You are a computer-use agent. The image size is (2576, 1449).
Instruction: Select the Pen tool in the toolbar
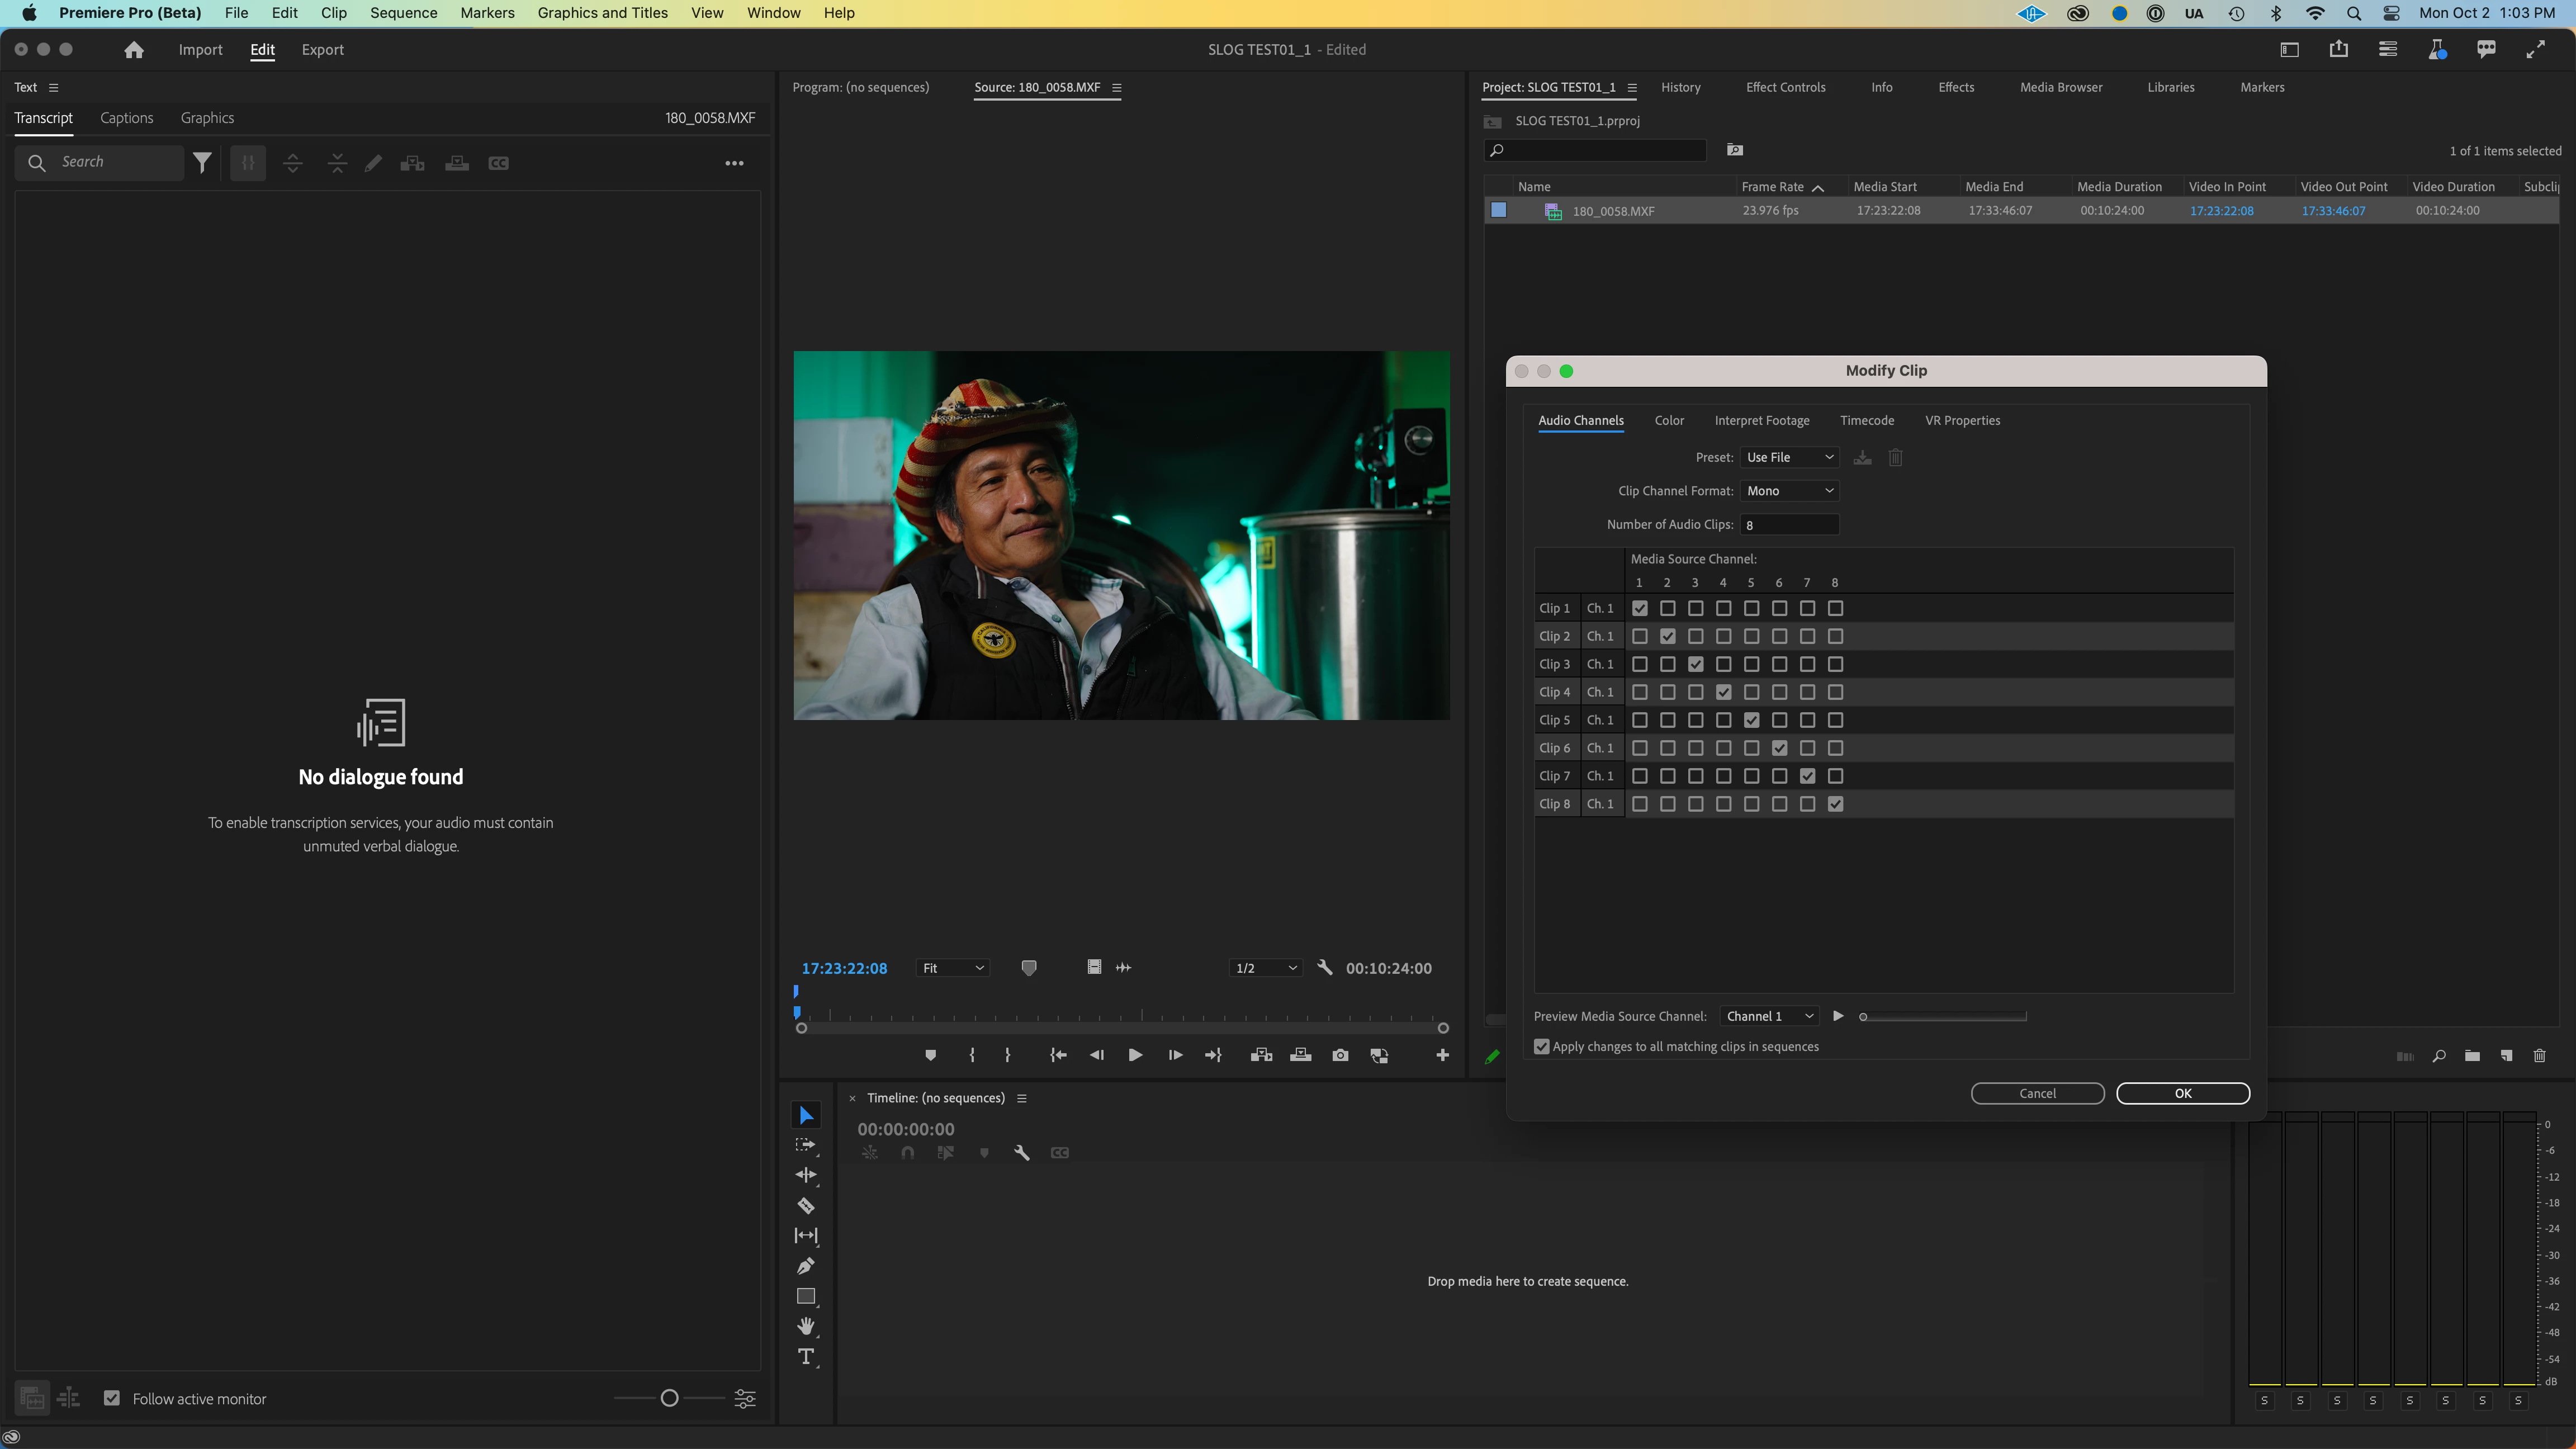(x=805, y=1266)
